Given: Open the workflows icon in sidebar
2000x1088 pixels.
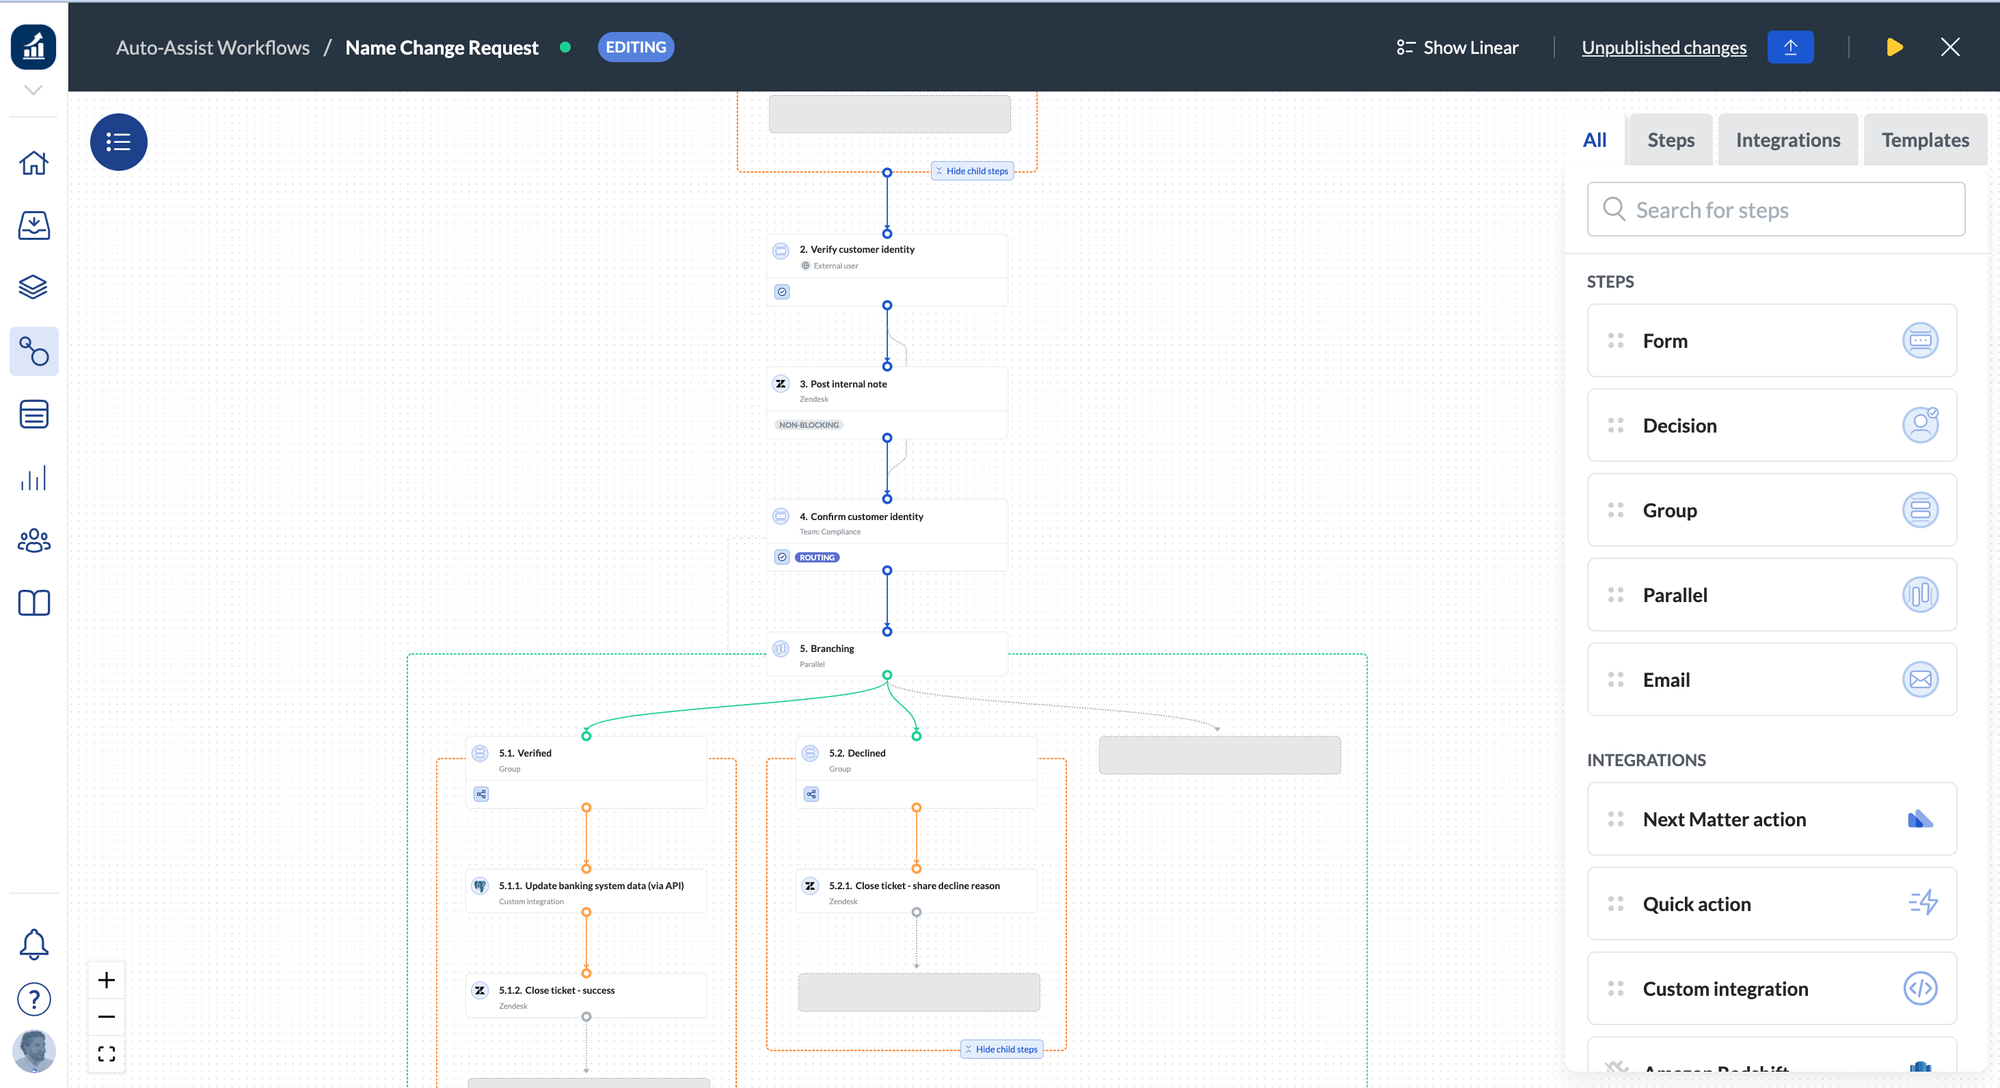Looking at the screenshot, I should tap(34, 351).
